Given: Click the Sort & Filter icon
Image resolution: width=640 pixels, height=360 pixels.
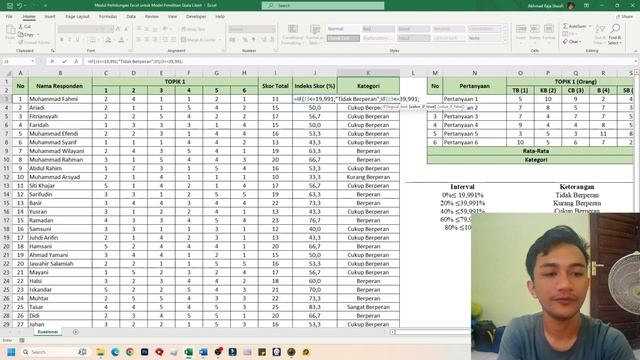Looking at the screenshot, I should [x=600, y=29].
